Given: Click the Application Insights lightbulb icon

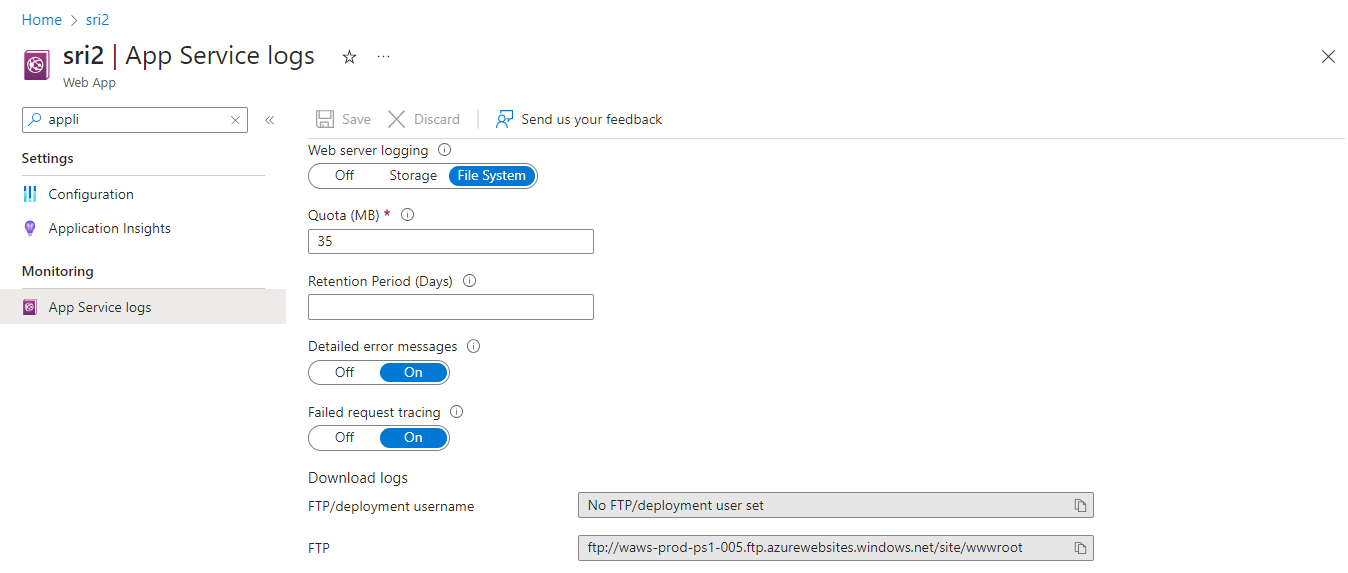Looking at the screenshot, I should coord(30,228).
